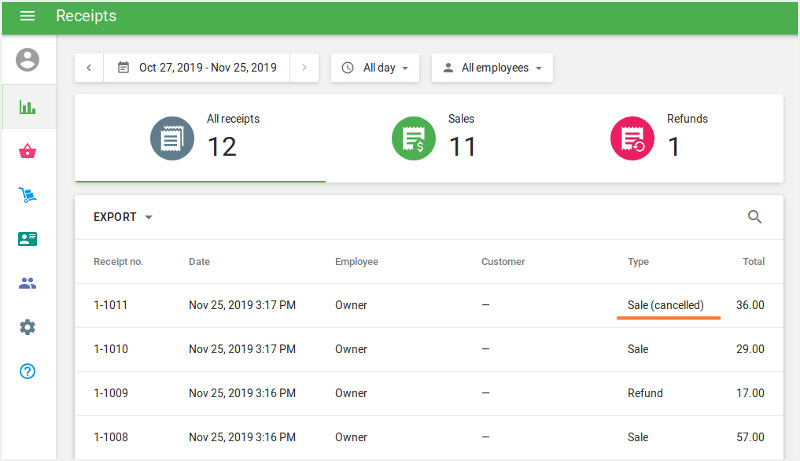Open the Items shopping basket icon
This screenshot has height=461, width=800.
28,151
